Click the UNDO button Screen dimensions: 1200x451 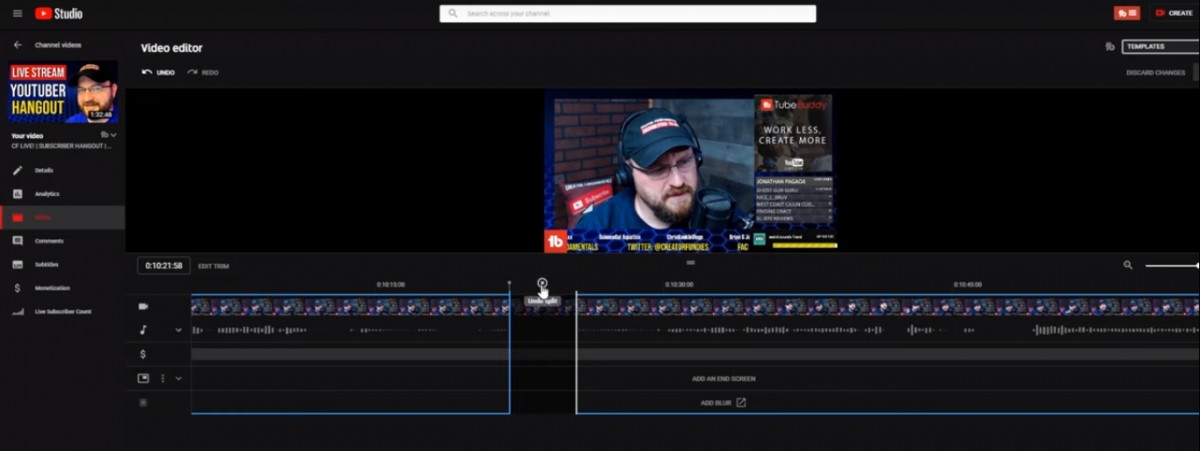[158, 72]
